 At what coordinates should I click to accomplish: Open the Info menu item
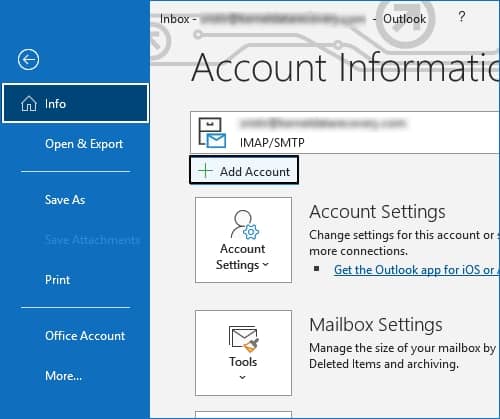[x=75, y=104]
